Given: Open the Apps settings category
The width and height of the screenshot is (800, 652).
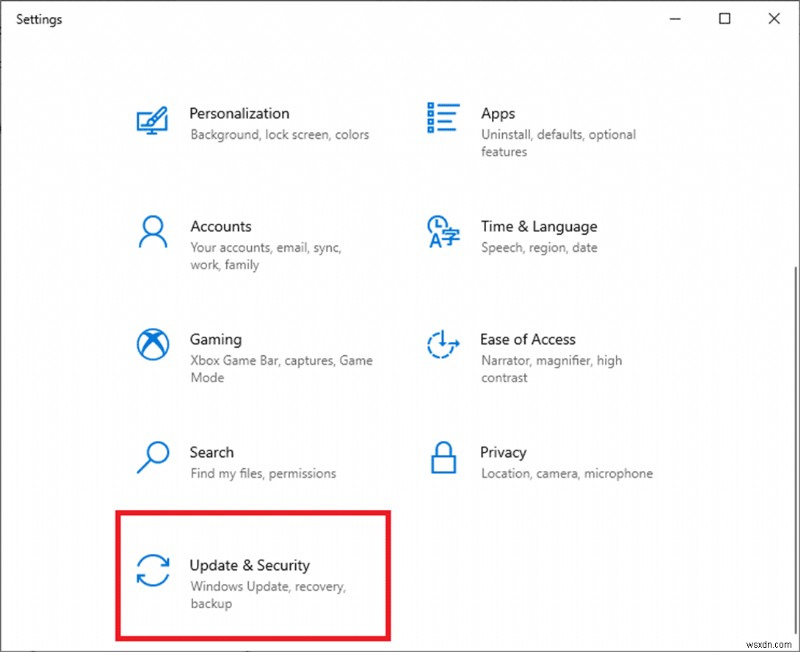Looking at the screenshot, I should click(498, 114).
